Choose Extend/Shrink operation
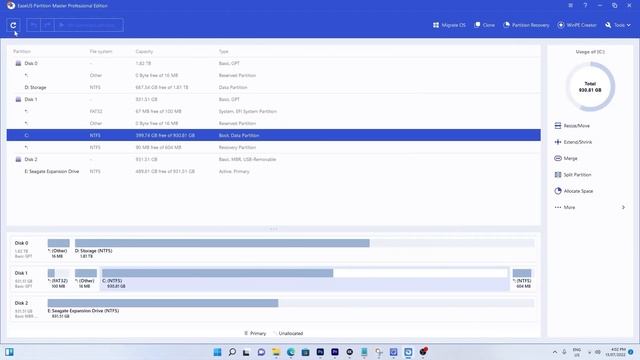 [x=573, y=142]
